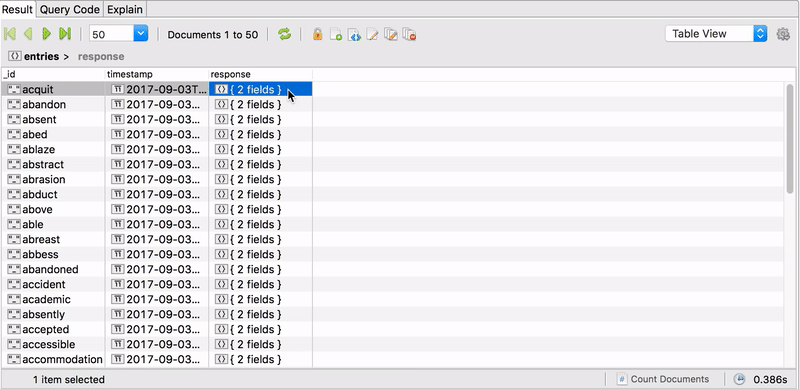Select the abandoned _id cell

[53, 269]
